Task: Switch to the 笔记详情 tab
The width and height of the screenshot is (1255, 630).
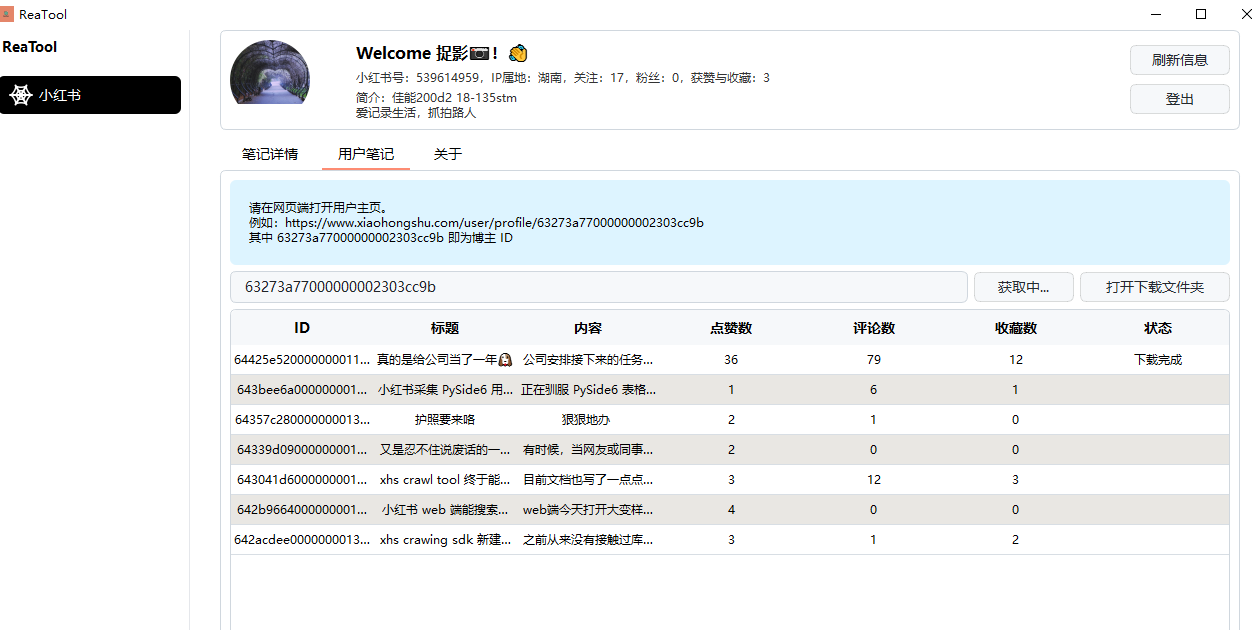Action: point(270,154)
